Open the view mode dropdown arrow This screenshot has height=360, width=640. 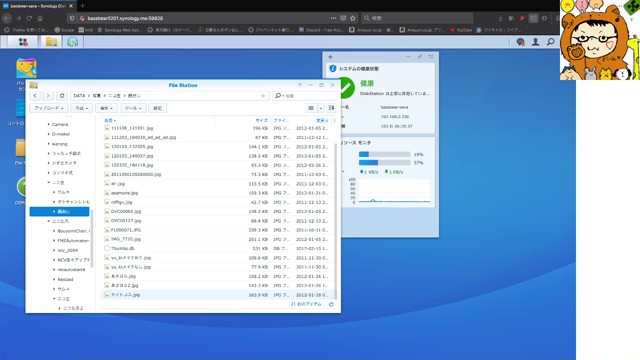321,108
